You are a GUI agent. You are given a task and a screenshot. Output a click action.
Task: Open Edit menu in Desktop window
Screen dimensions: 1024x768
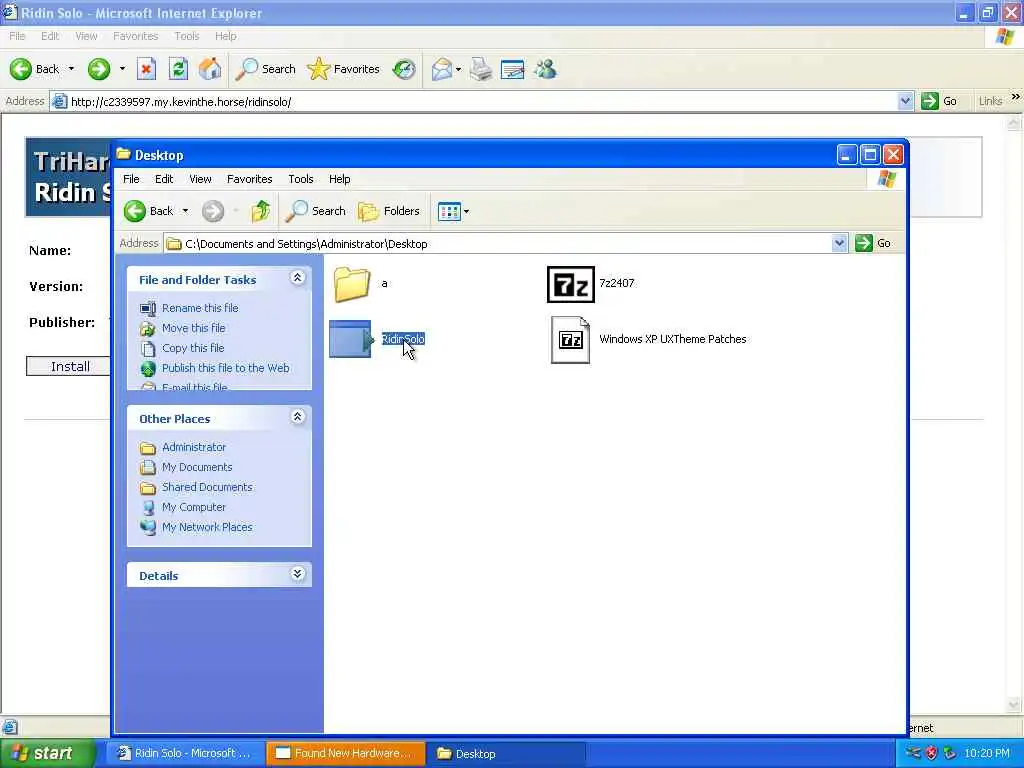(x=164, y=179)
